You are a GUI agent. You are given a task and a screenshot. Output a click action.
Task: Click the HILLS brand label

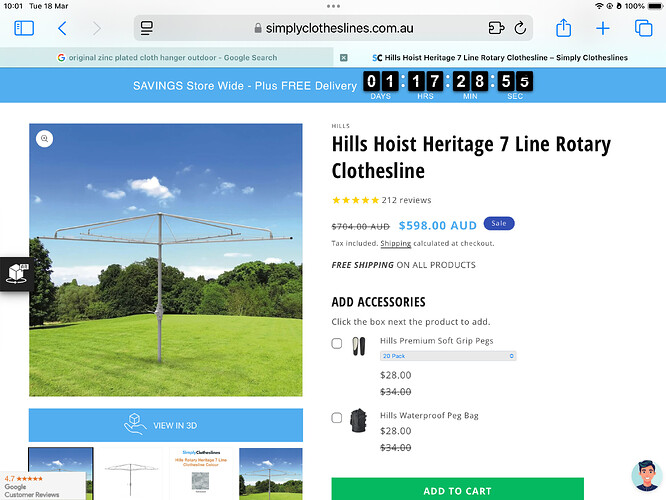341,126
